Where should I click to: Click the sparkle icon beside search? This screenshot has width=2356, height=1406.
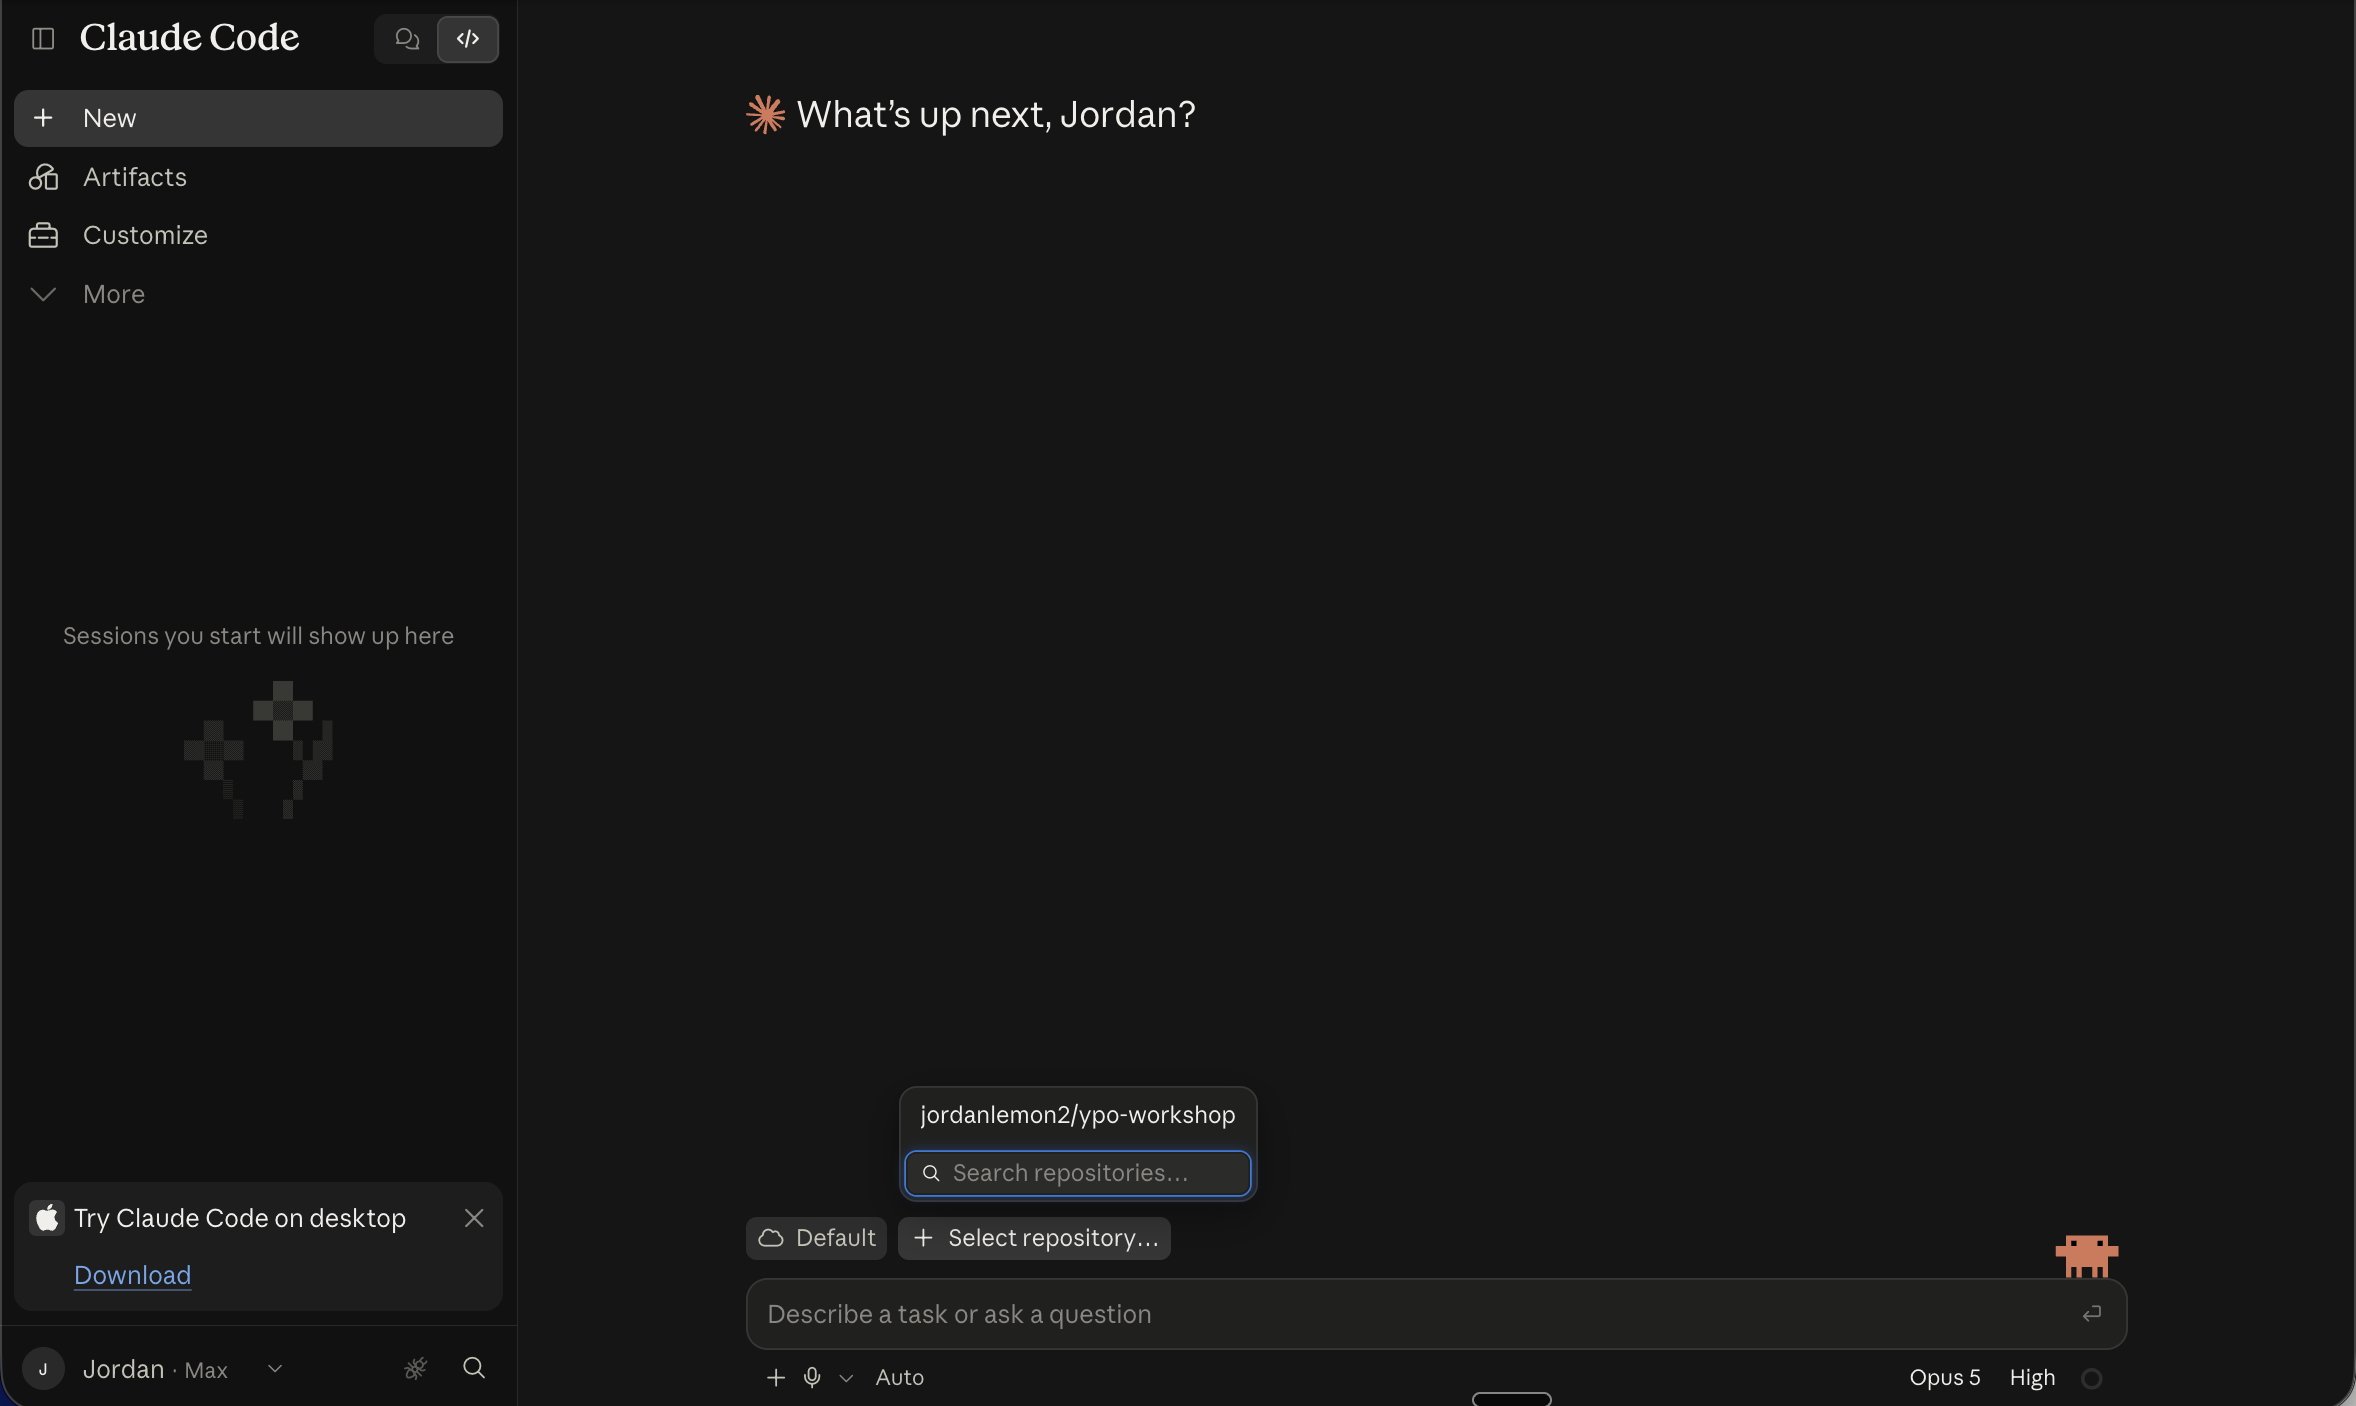point(416,1367)
